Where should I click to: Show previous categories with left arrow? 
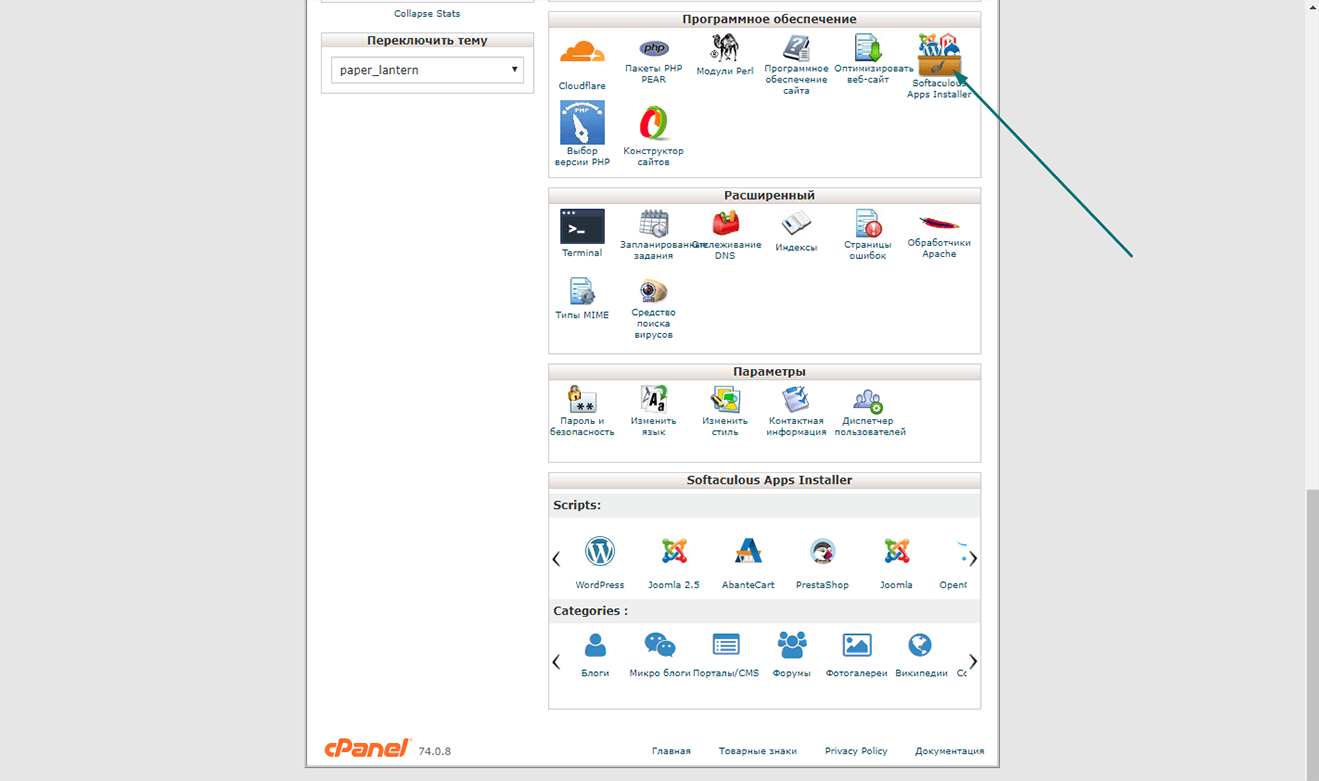pyautogui.click(x=556, y=661)
